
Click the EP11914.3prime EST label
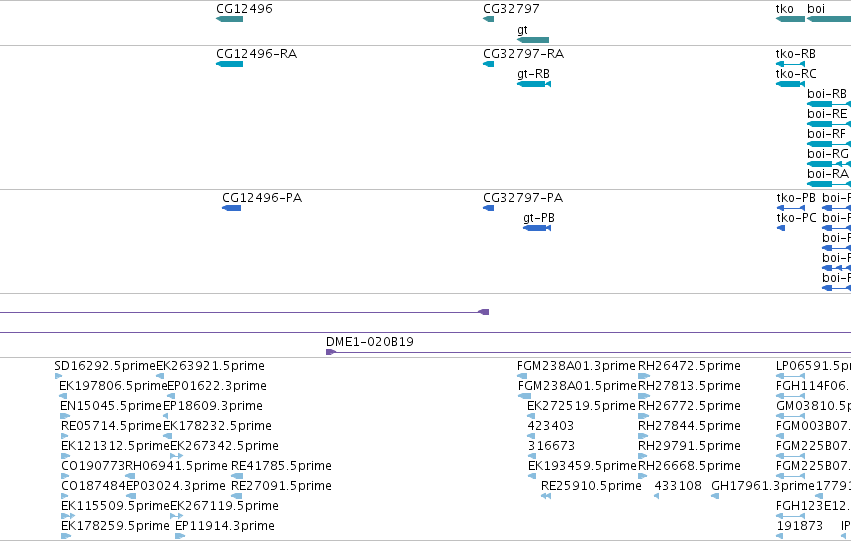pos(225,526)
